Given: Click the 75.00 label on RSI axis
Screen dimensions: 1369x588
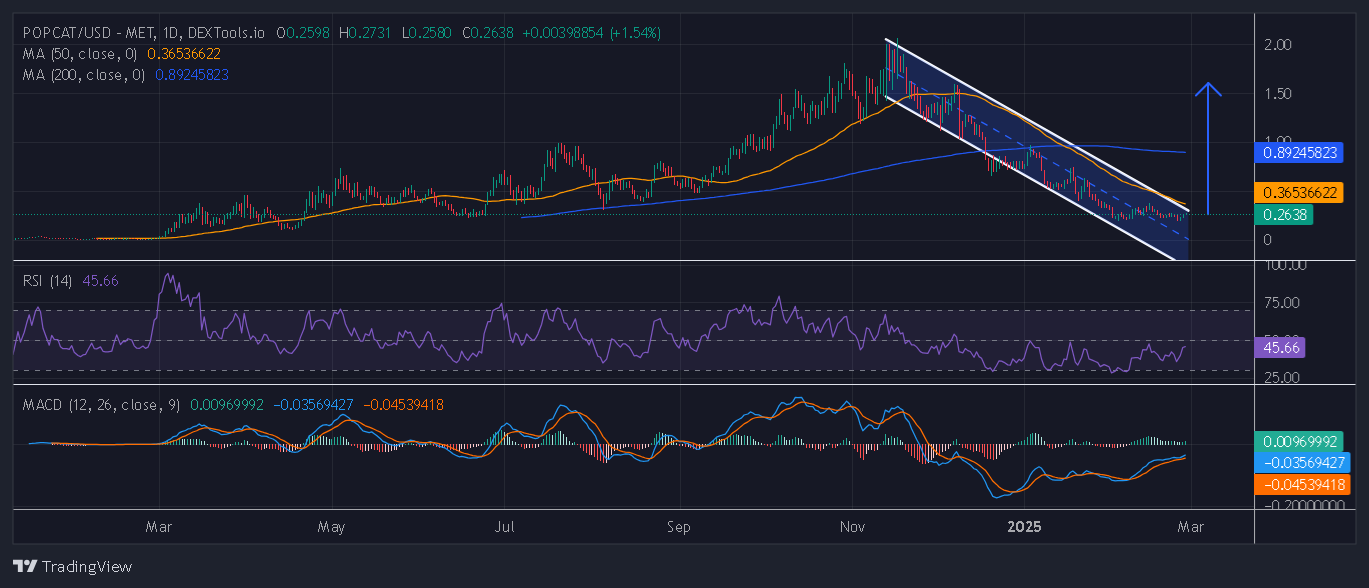Looking at the screenshot, I should click(1281, 302).
